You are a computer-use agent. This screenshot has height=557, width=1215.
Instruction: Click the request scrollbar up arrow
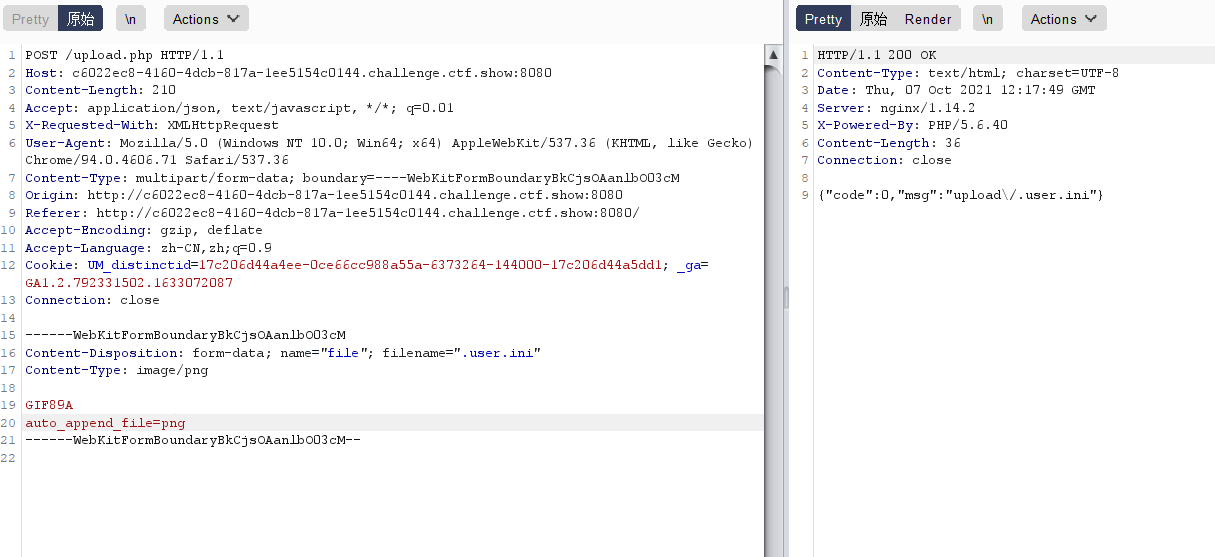[773, 54]
